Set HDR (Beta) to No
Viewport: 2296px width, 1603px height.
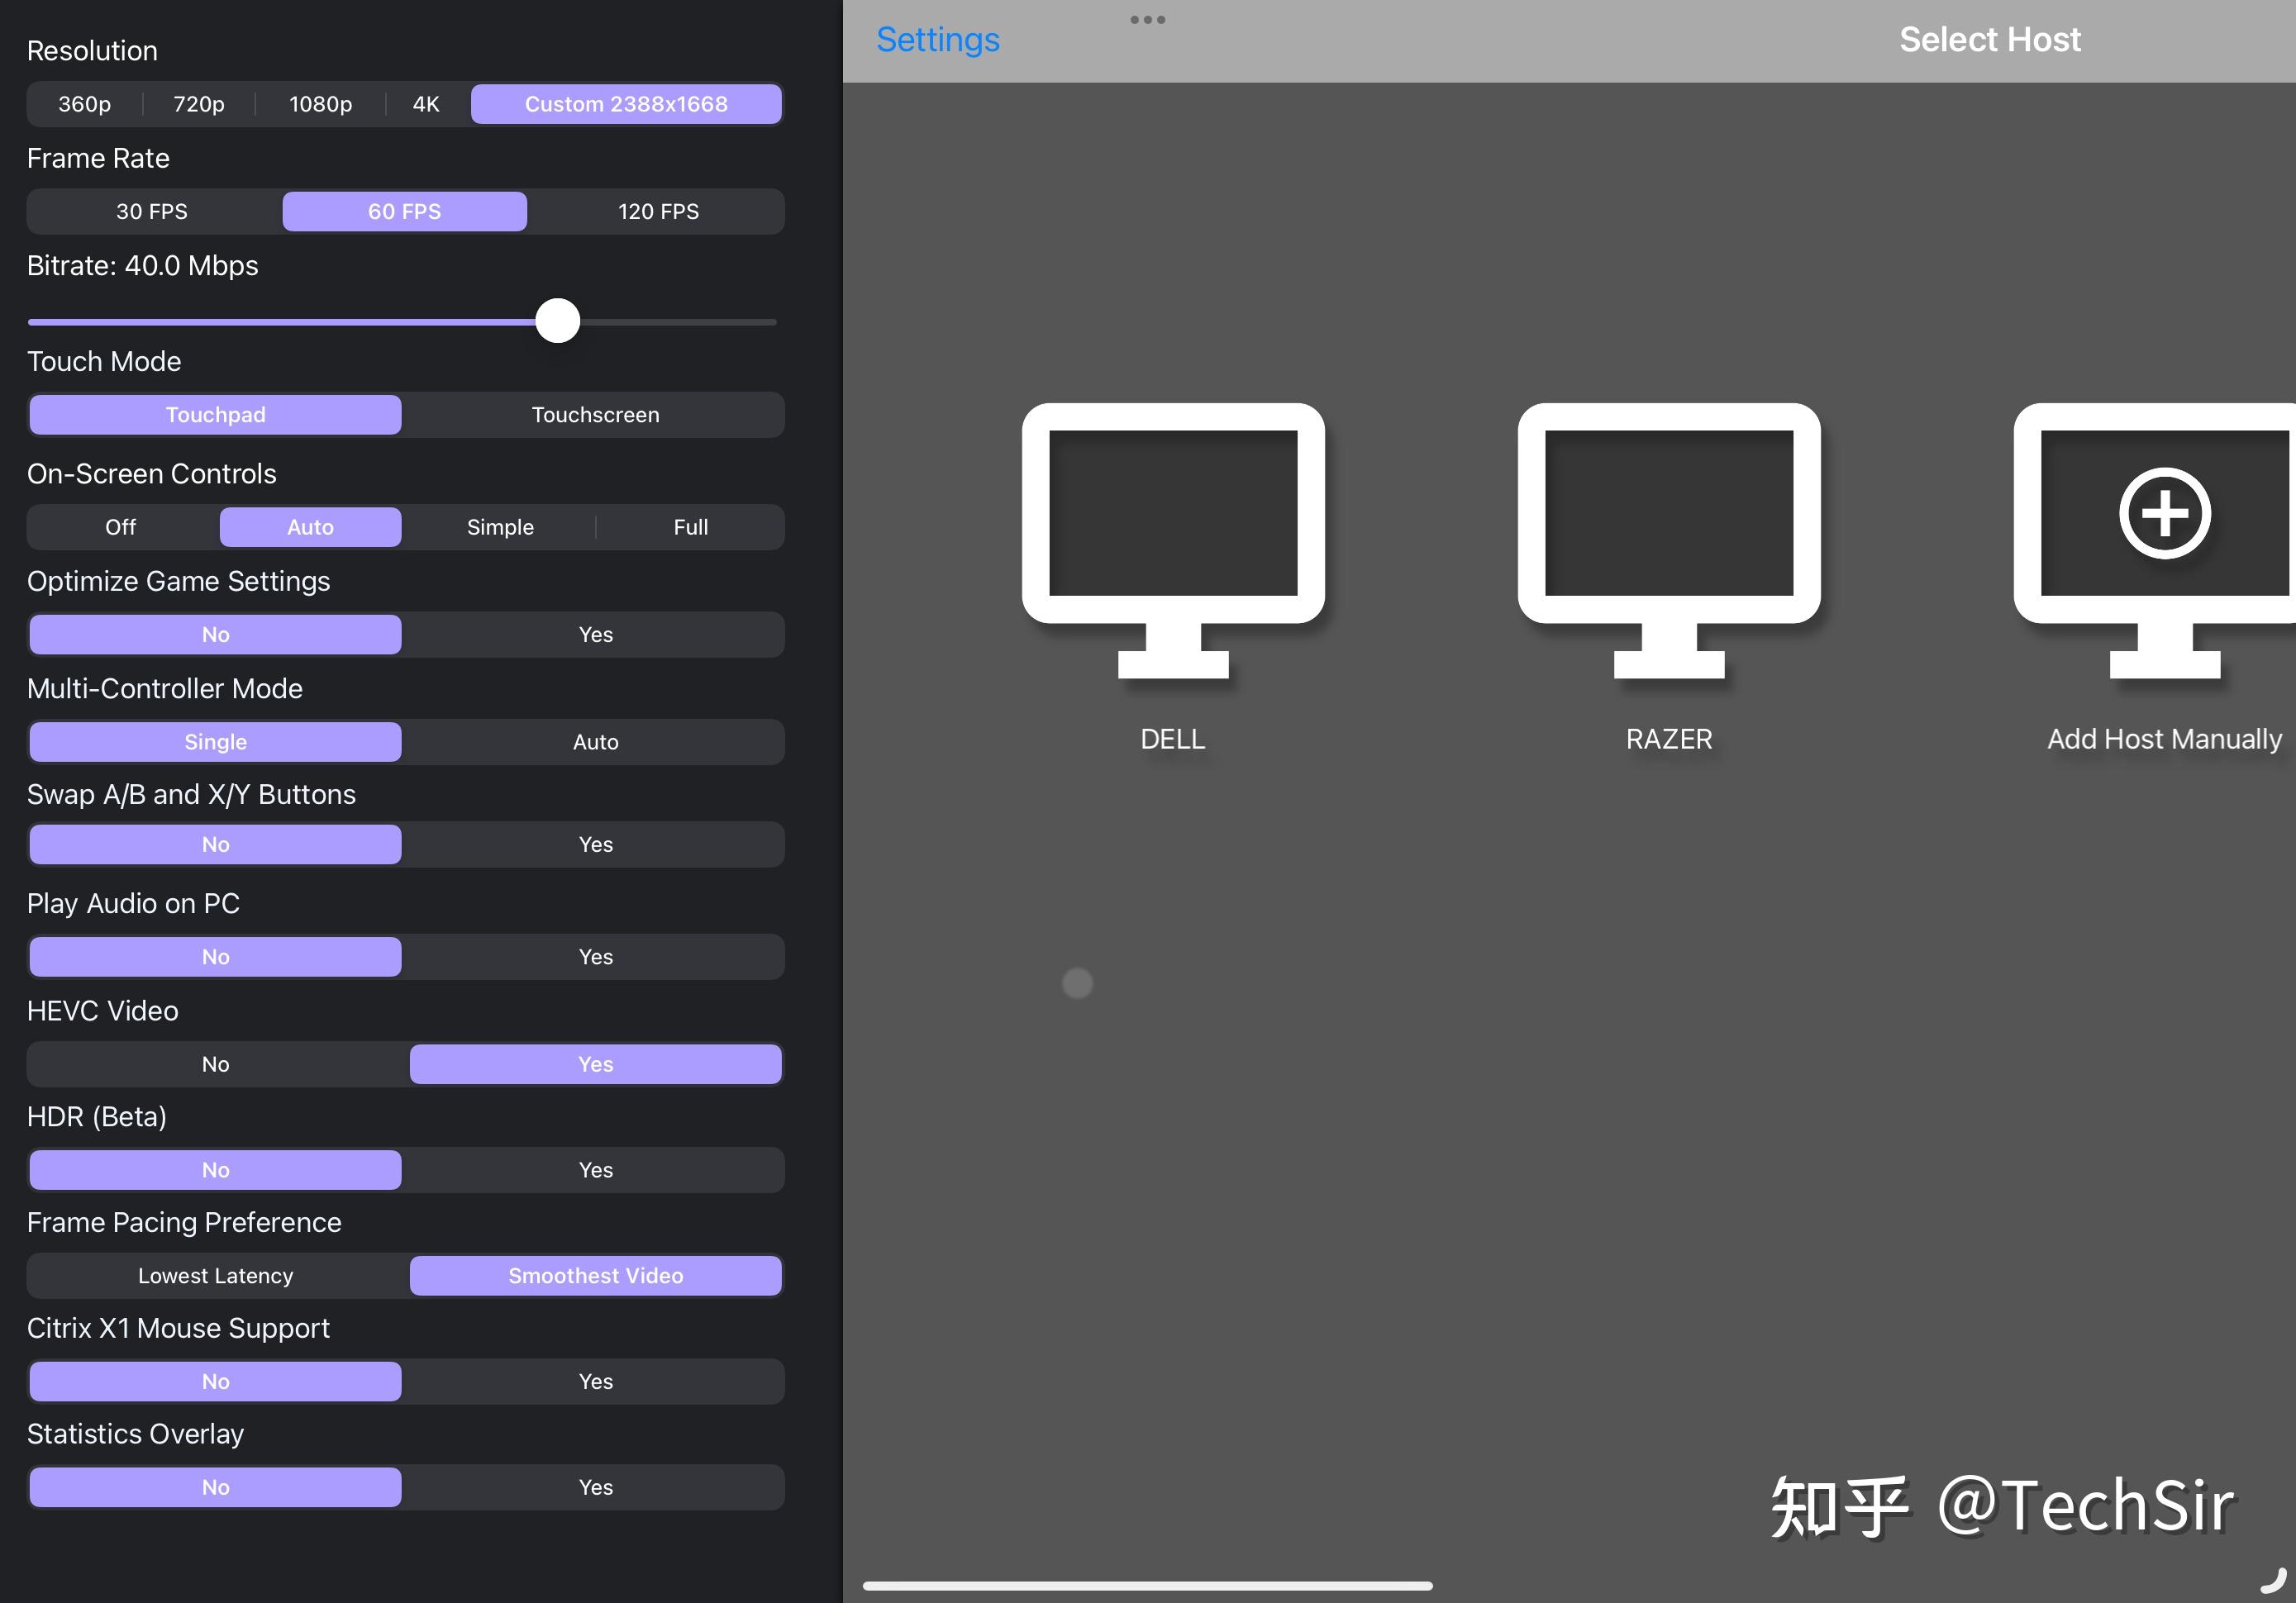[215, 1170]
